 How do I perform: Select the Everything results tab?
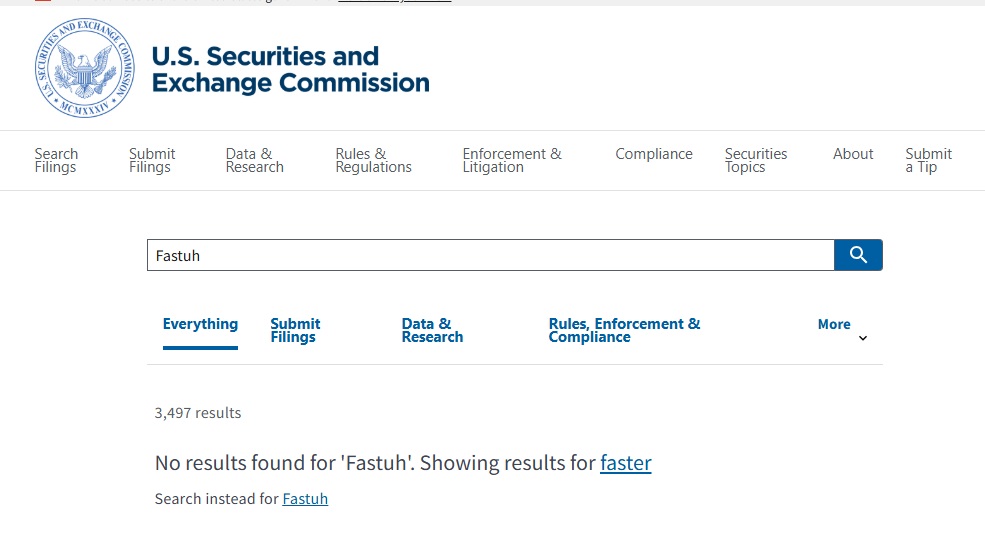pyautogui.click(x=200, y=324)
